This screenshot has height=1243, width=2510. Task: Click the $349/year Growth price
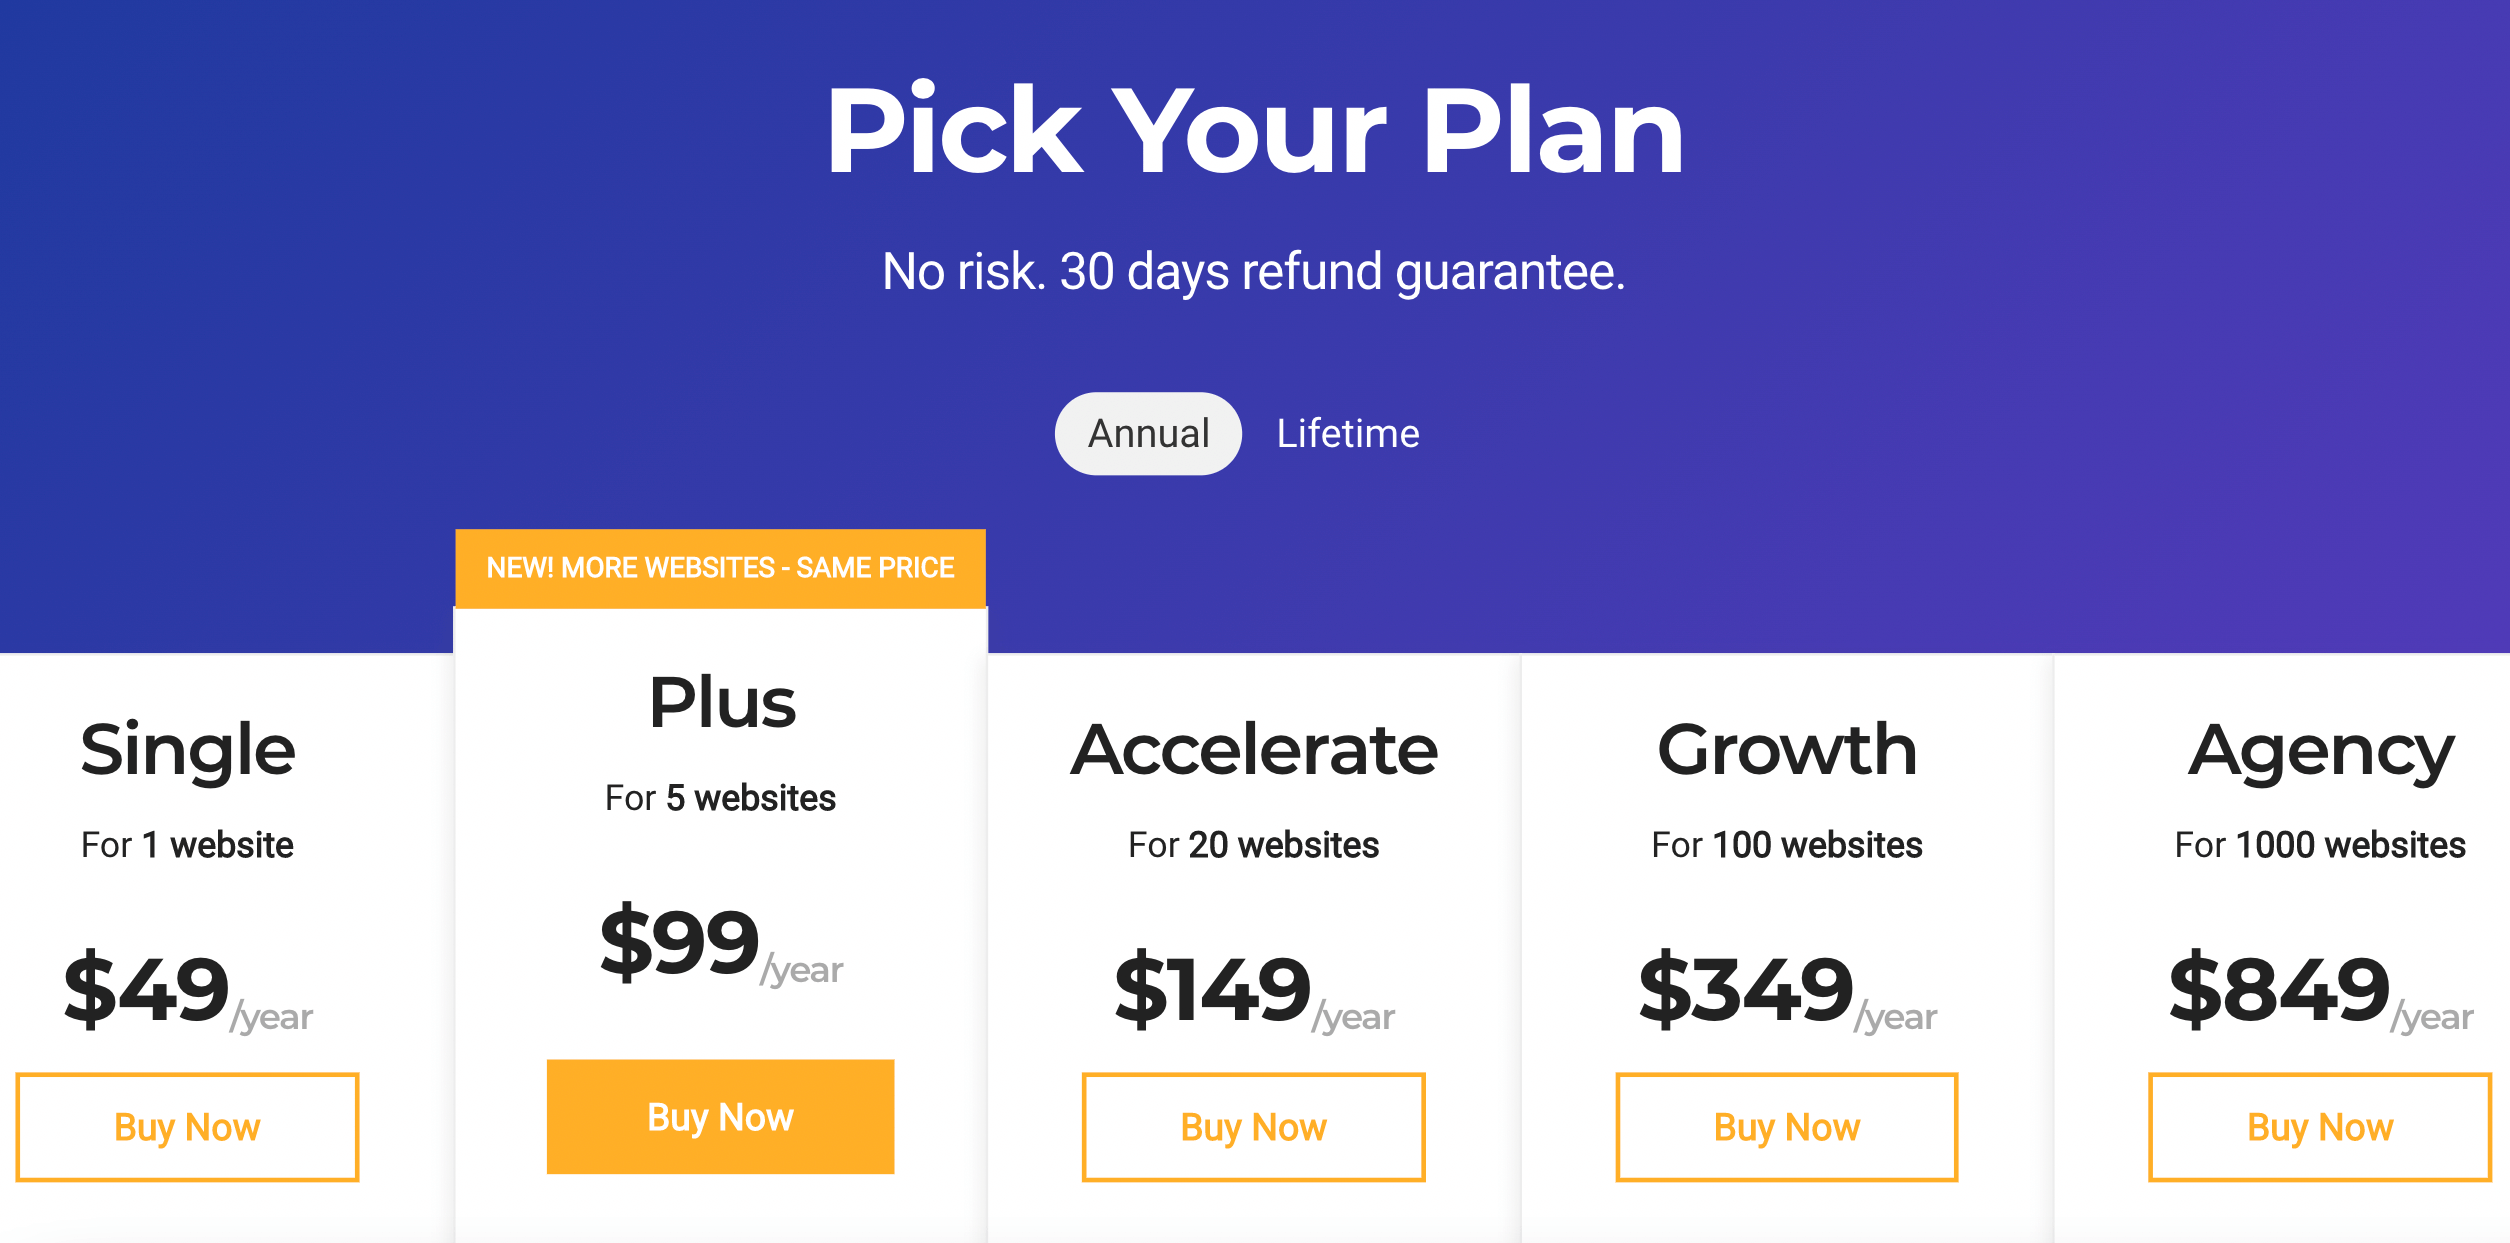[x=1787, y=990]
